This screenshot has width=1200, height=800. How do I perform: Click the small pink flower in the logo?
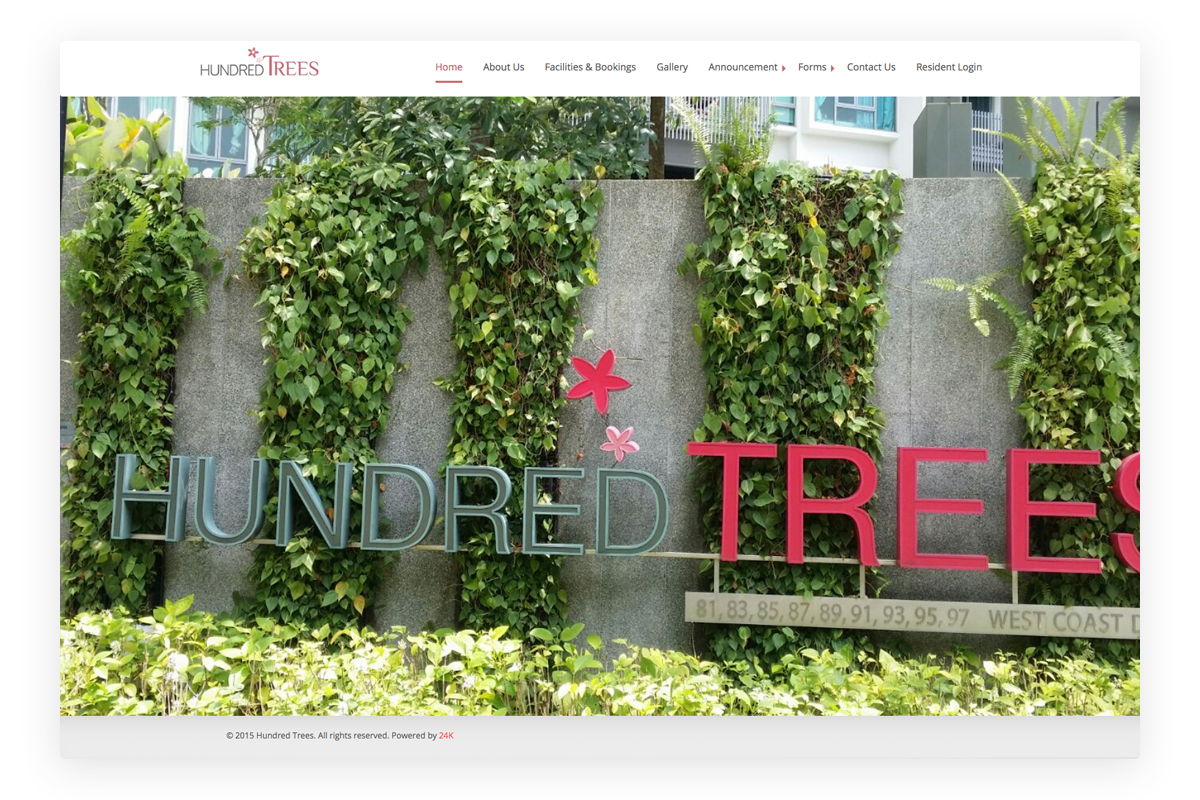(x=259, y=60)
